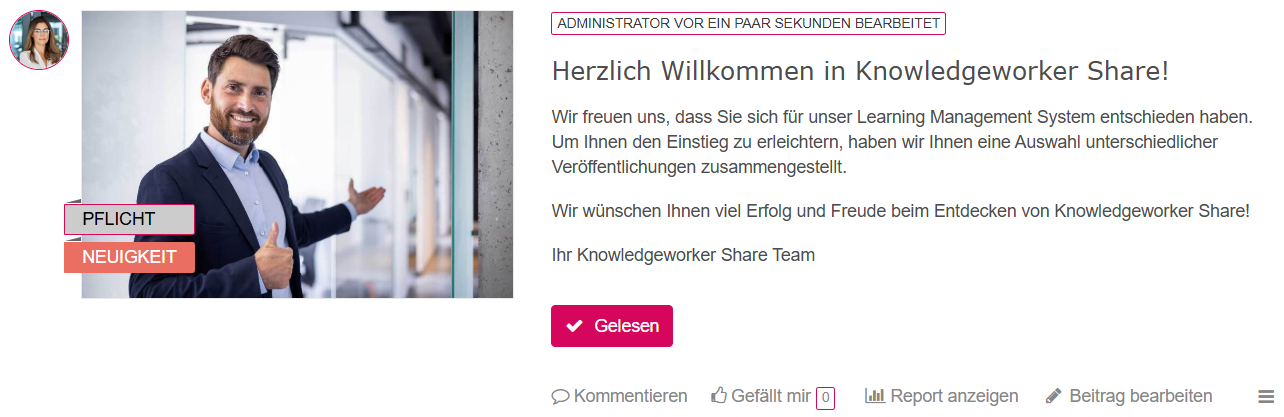Click the Kommentieren link text
The height and width of the screenshot is (417, 1284).
coord(630,396)
